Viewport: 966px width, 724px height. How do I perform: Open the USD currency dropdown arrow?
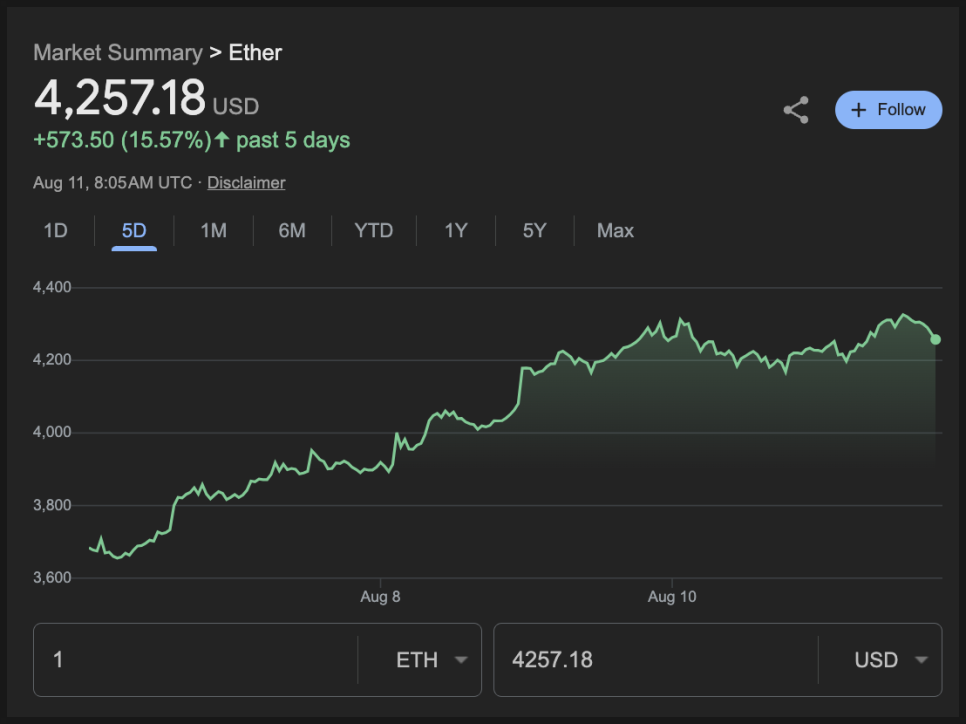[921, 660]
